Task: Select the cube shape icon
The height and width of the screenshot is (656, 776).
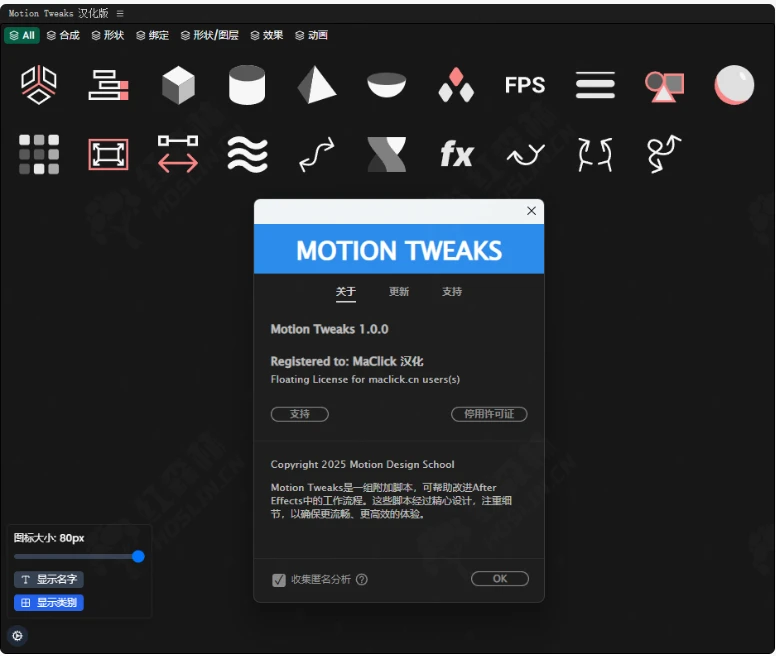Action: [x=178, y=85]
